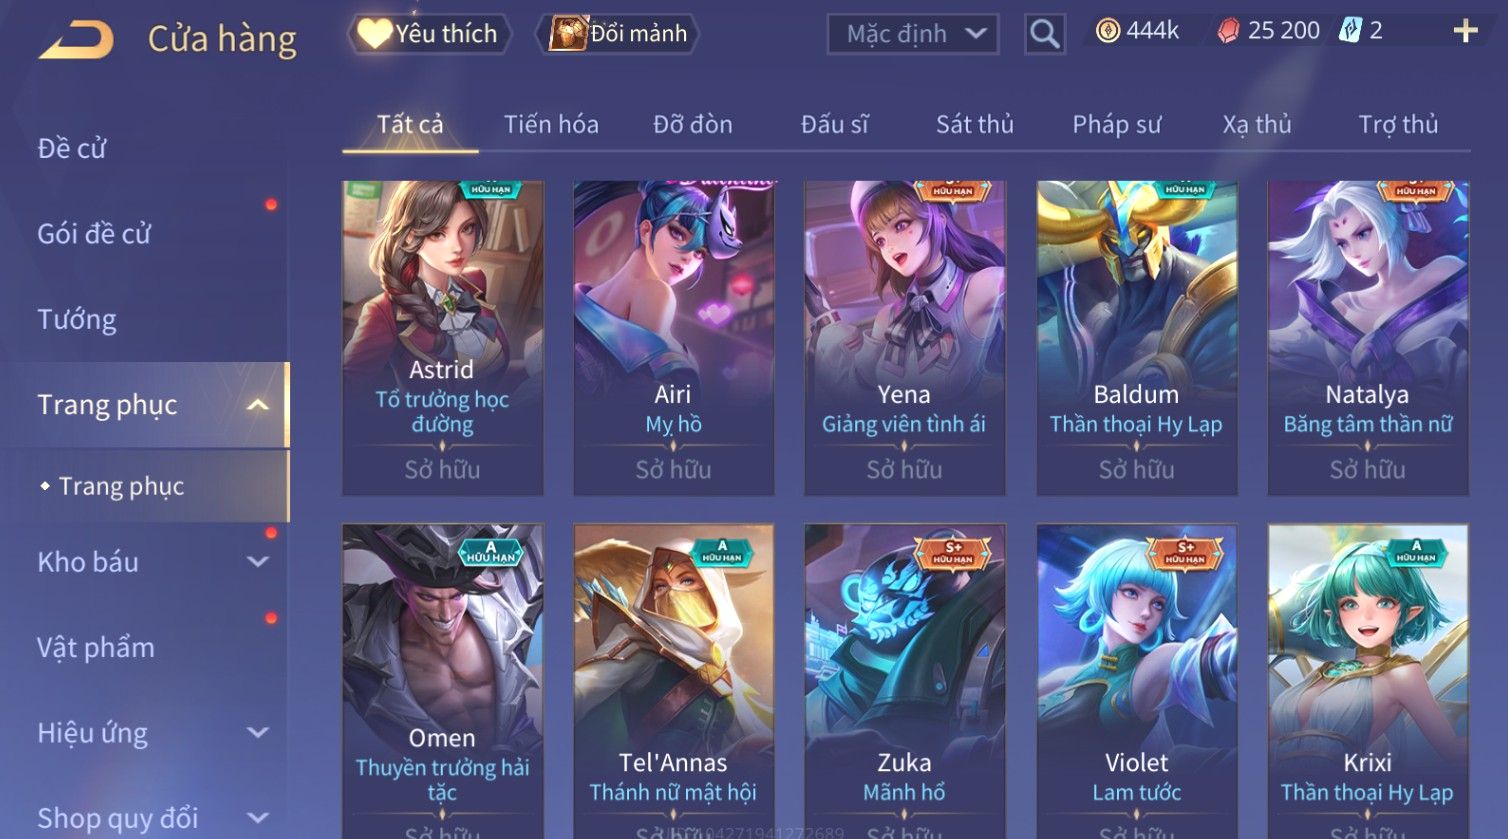Viewport: 1508px width, 839px height.
Task: Click the gold coin balance icon
Action: pyautogui.click(x=1108, y=31)
